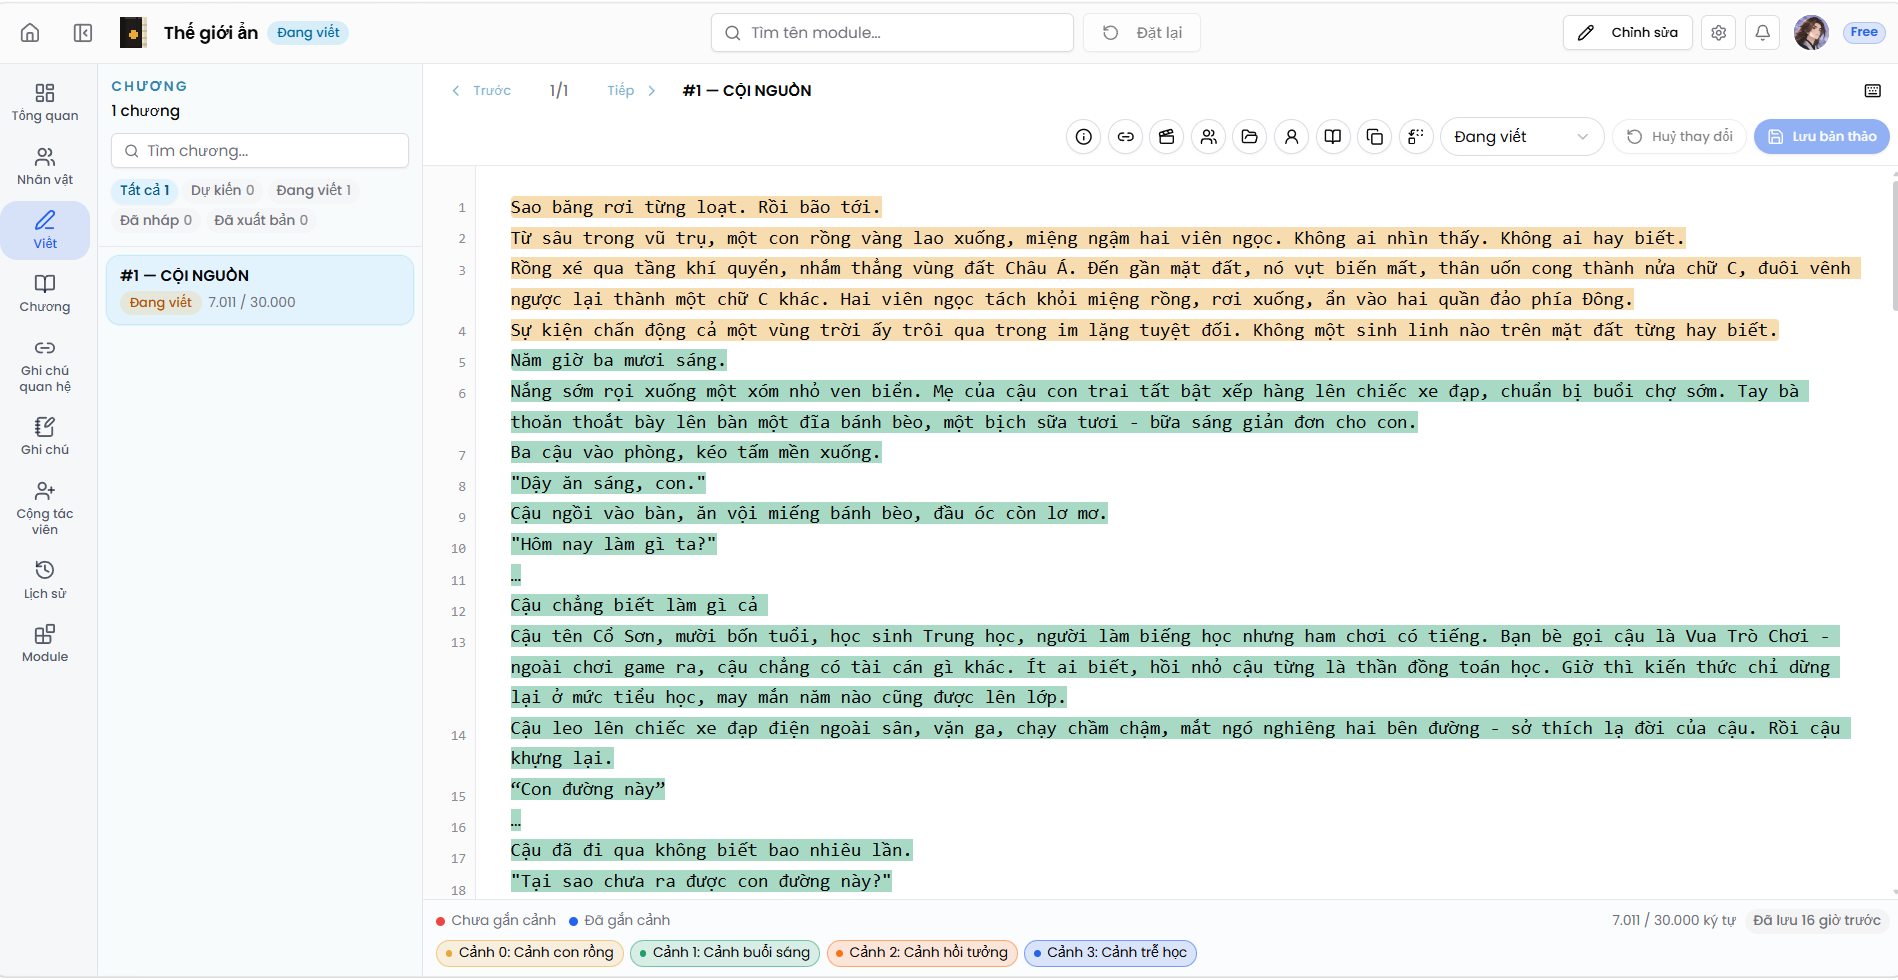Open the scene clapperboard icon

point(1167,137)
